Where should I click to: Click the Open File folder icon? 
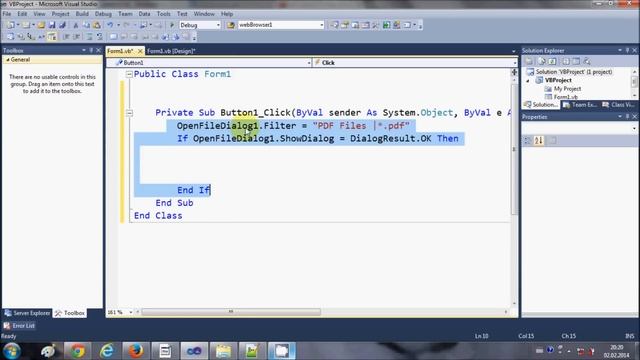pyautogui.click(x=41, y=25)
